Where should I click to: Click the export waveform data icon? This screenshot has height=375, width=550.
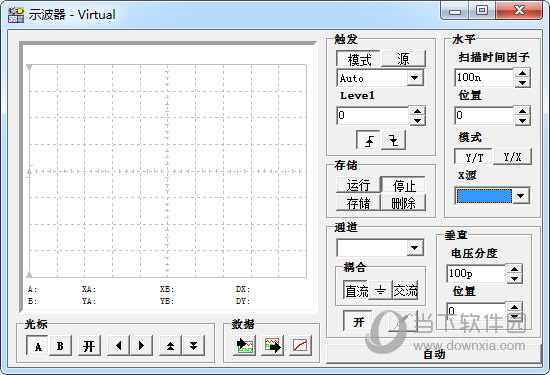click(x=273, y=346)
